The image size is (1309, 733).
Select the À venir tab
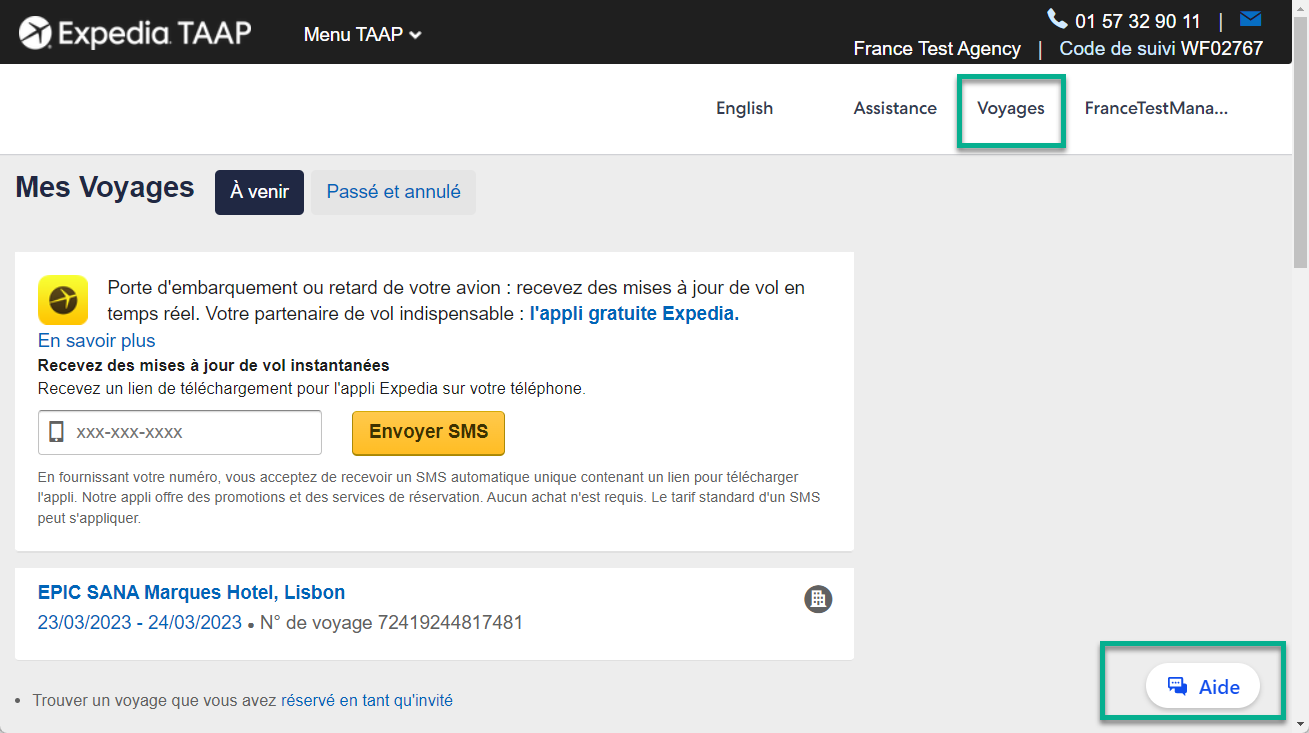pyautogui.click(x=259, y=192)
